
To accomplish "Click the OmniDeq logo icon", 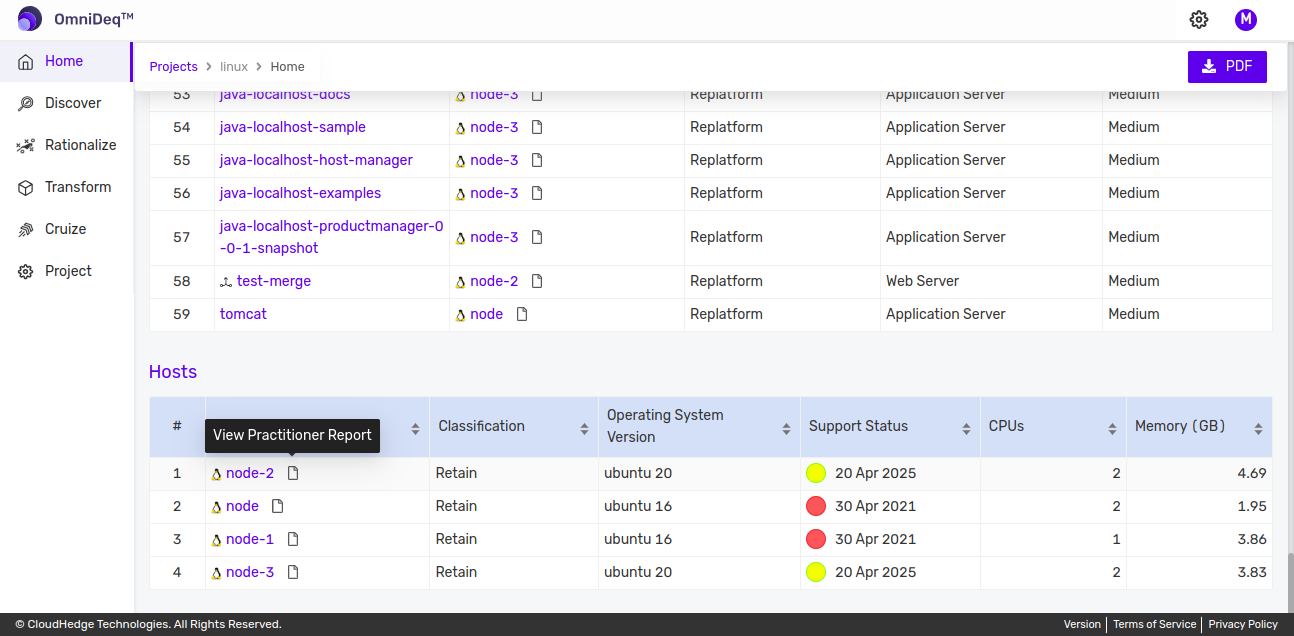I will coord(30,19).
